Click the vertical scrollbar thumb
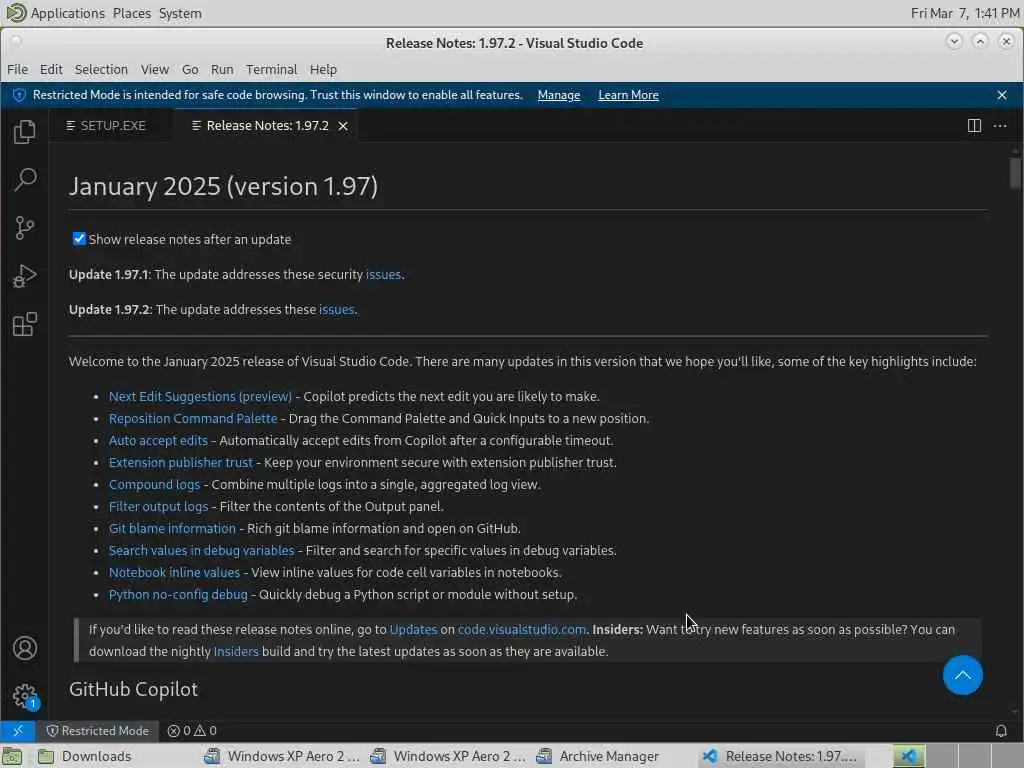 1014,172
